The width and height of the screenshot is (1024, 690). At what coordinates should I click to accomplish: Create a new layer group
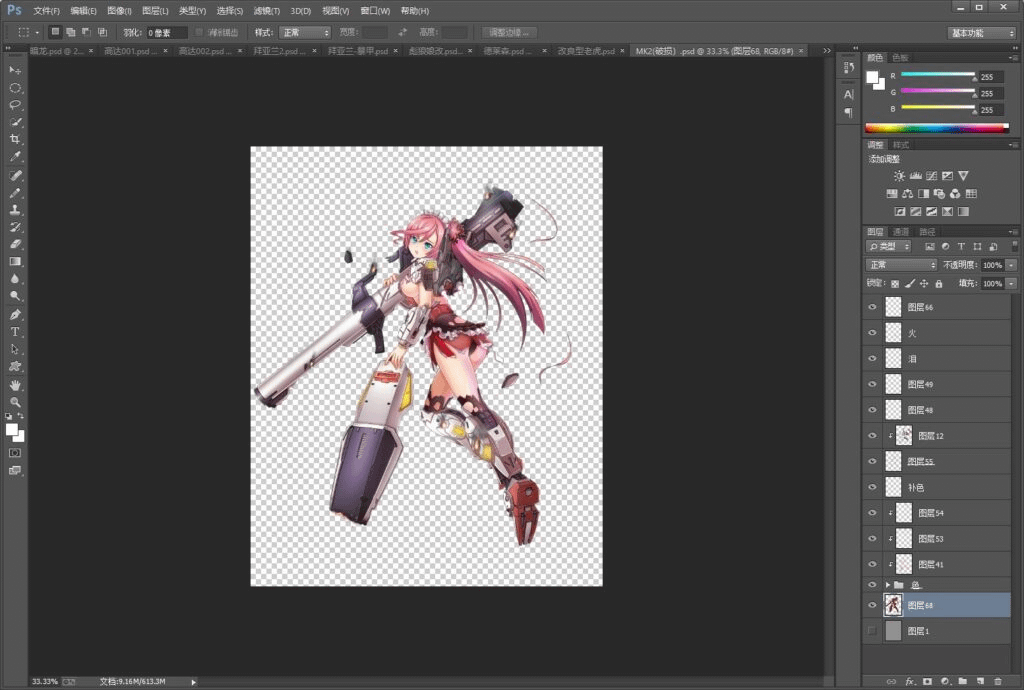pos(963,682)
